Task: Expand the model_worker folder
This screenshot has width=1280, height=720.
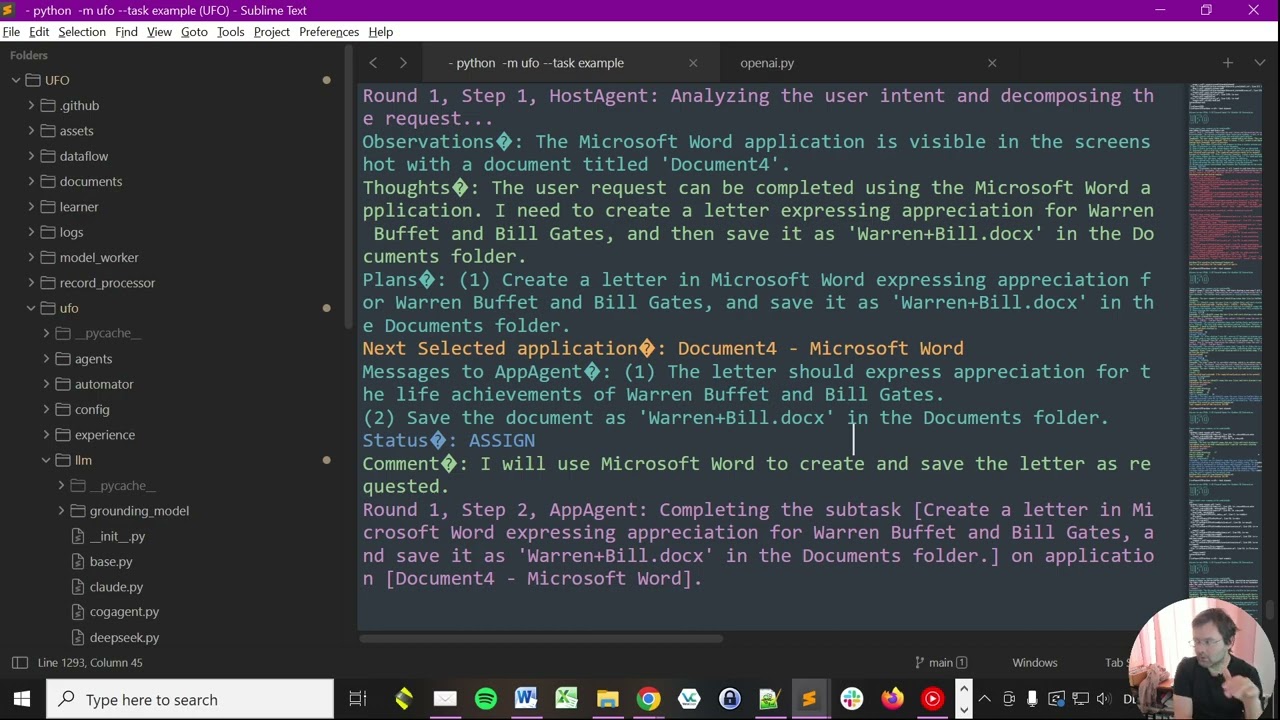Action: [31, 257]
